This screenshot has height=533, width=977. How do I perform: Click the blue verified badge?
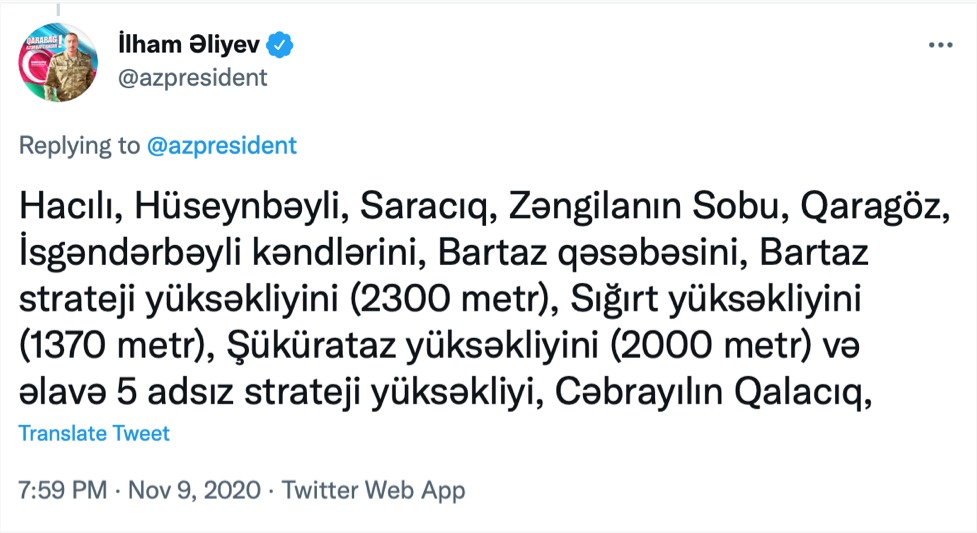(x=282, y=45)
